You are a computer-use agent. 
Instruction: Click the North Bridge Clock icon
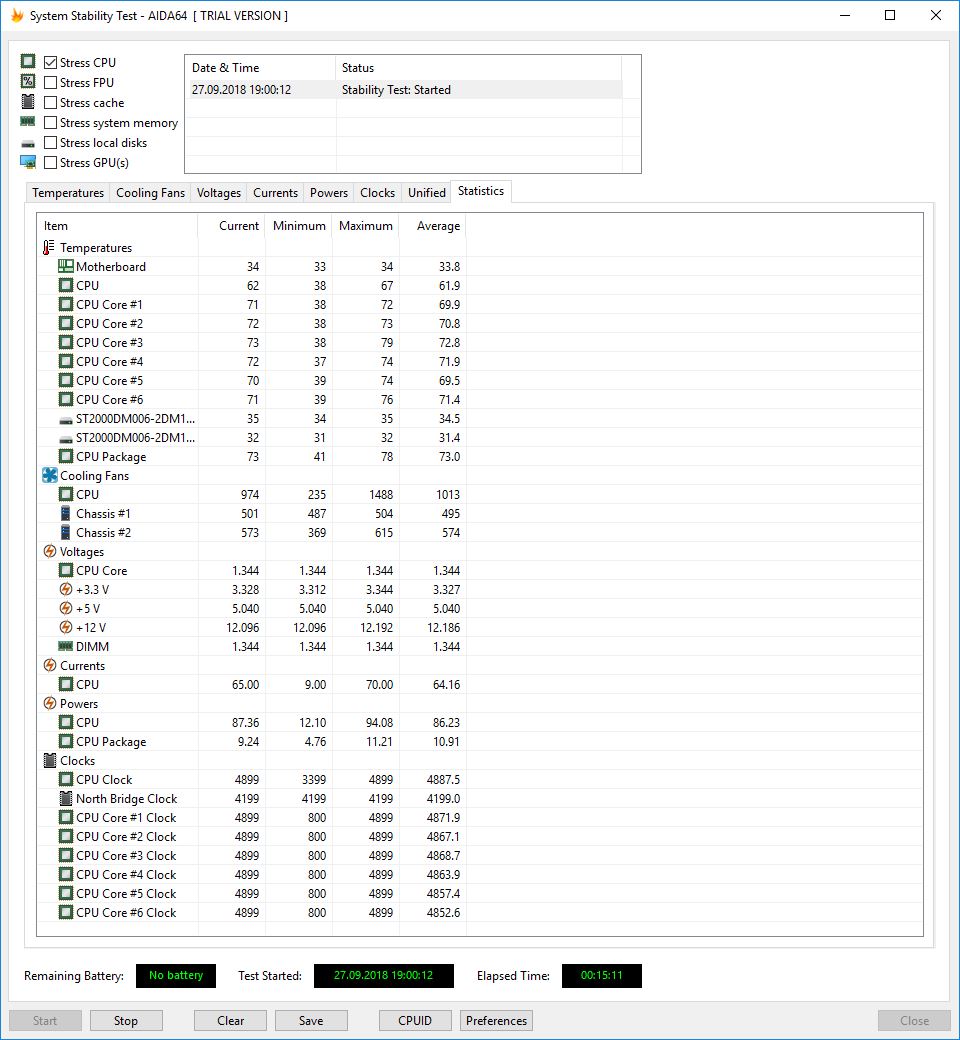(x=66, y=799)
